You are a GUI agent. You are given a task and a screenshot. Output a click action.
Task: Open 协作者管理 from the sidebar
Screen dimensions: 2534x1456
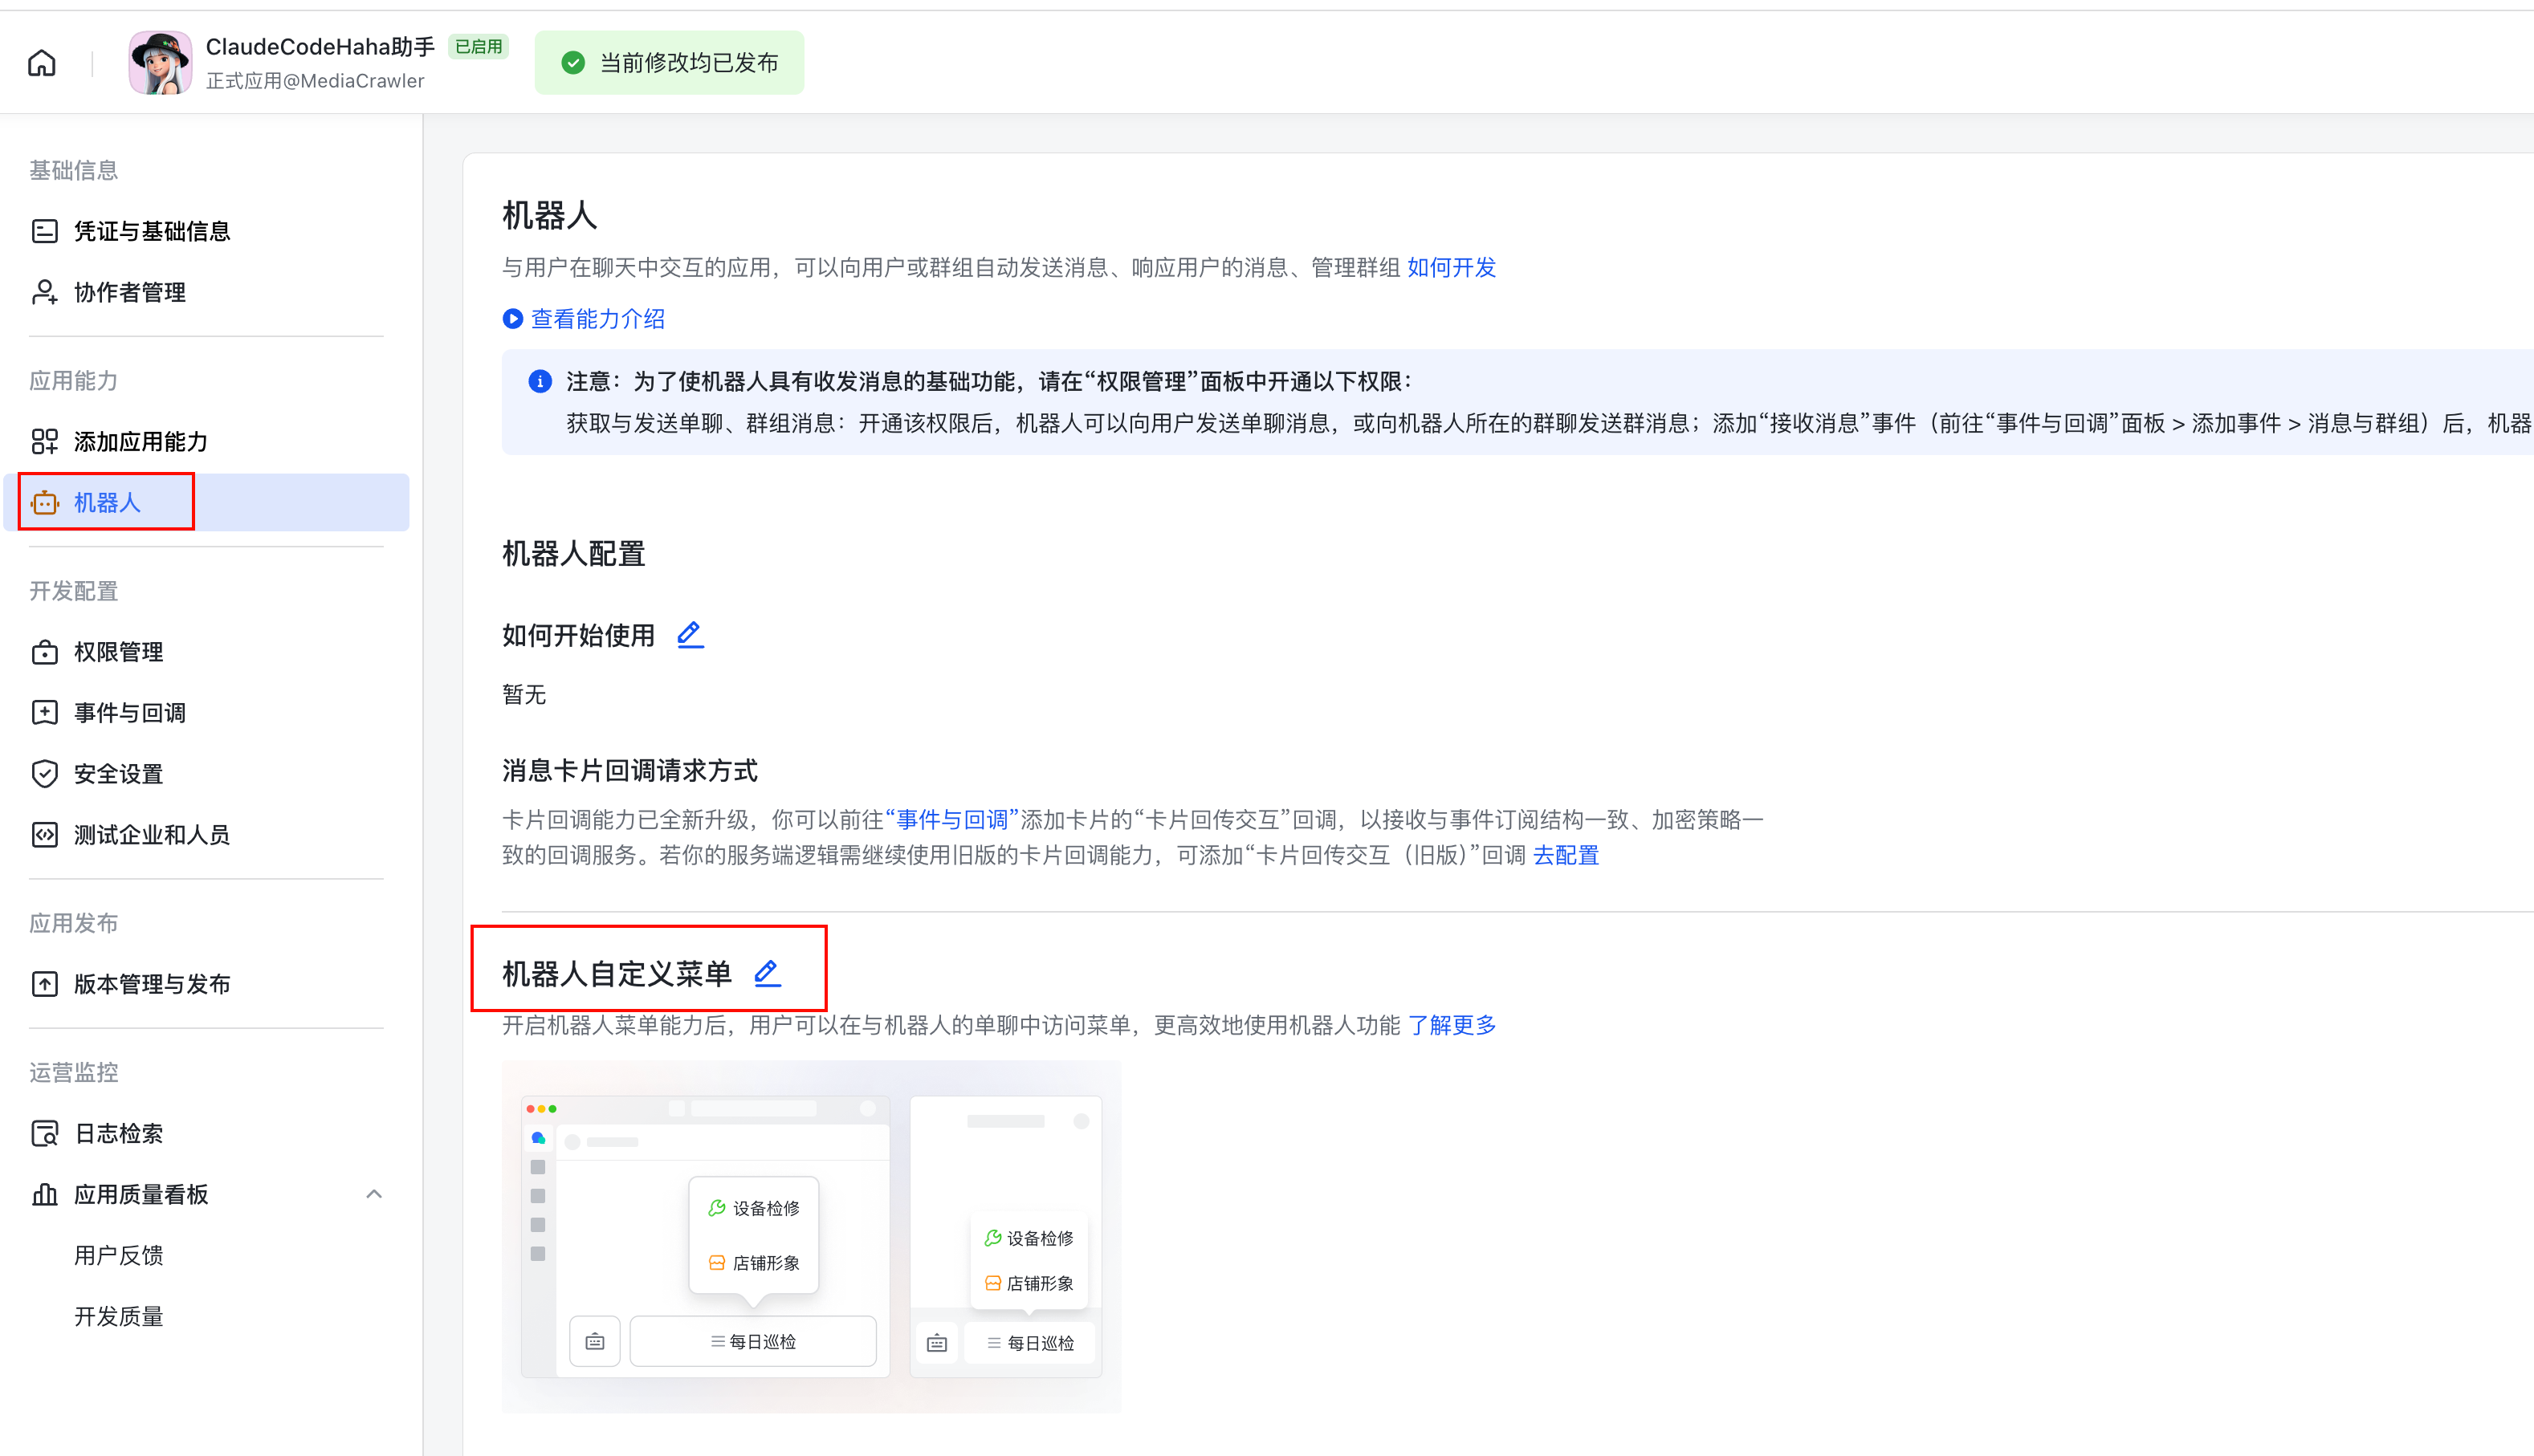click(x=129, y=292)
